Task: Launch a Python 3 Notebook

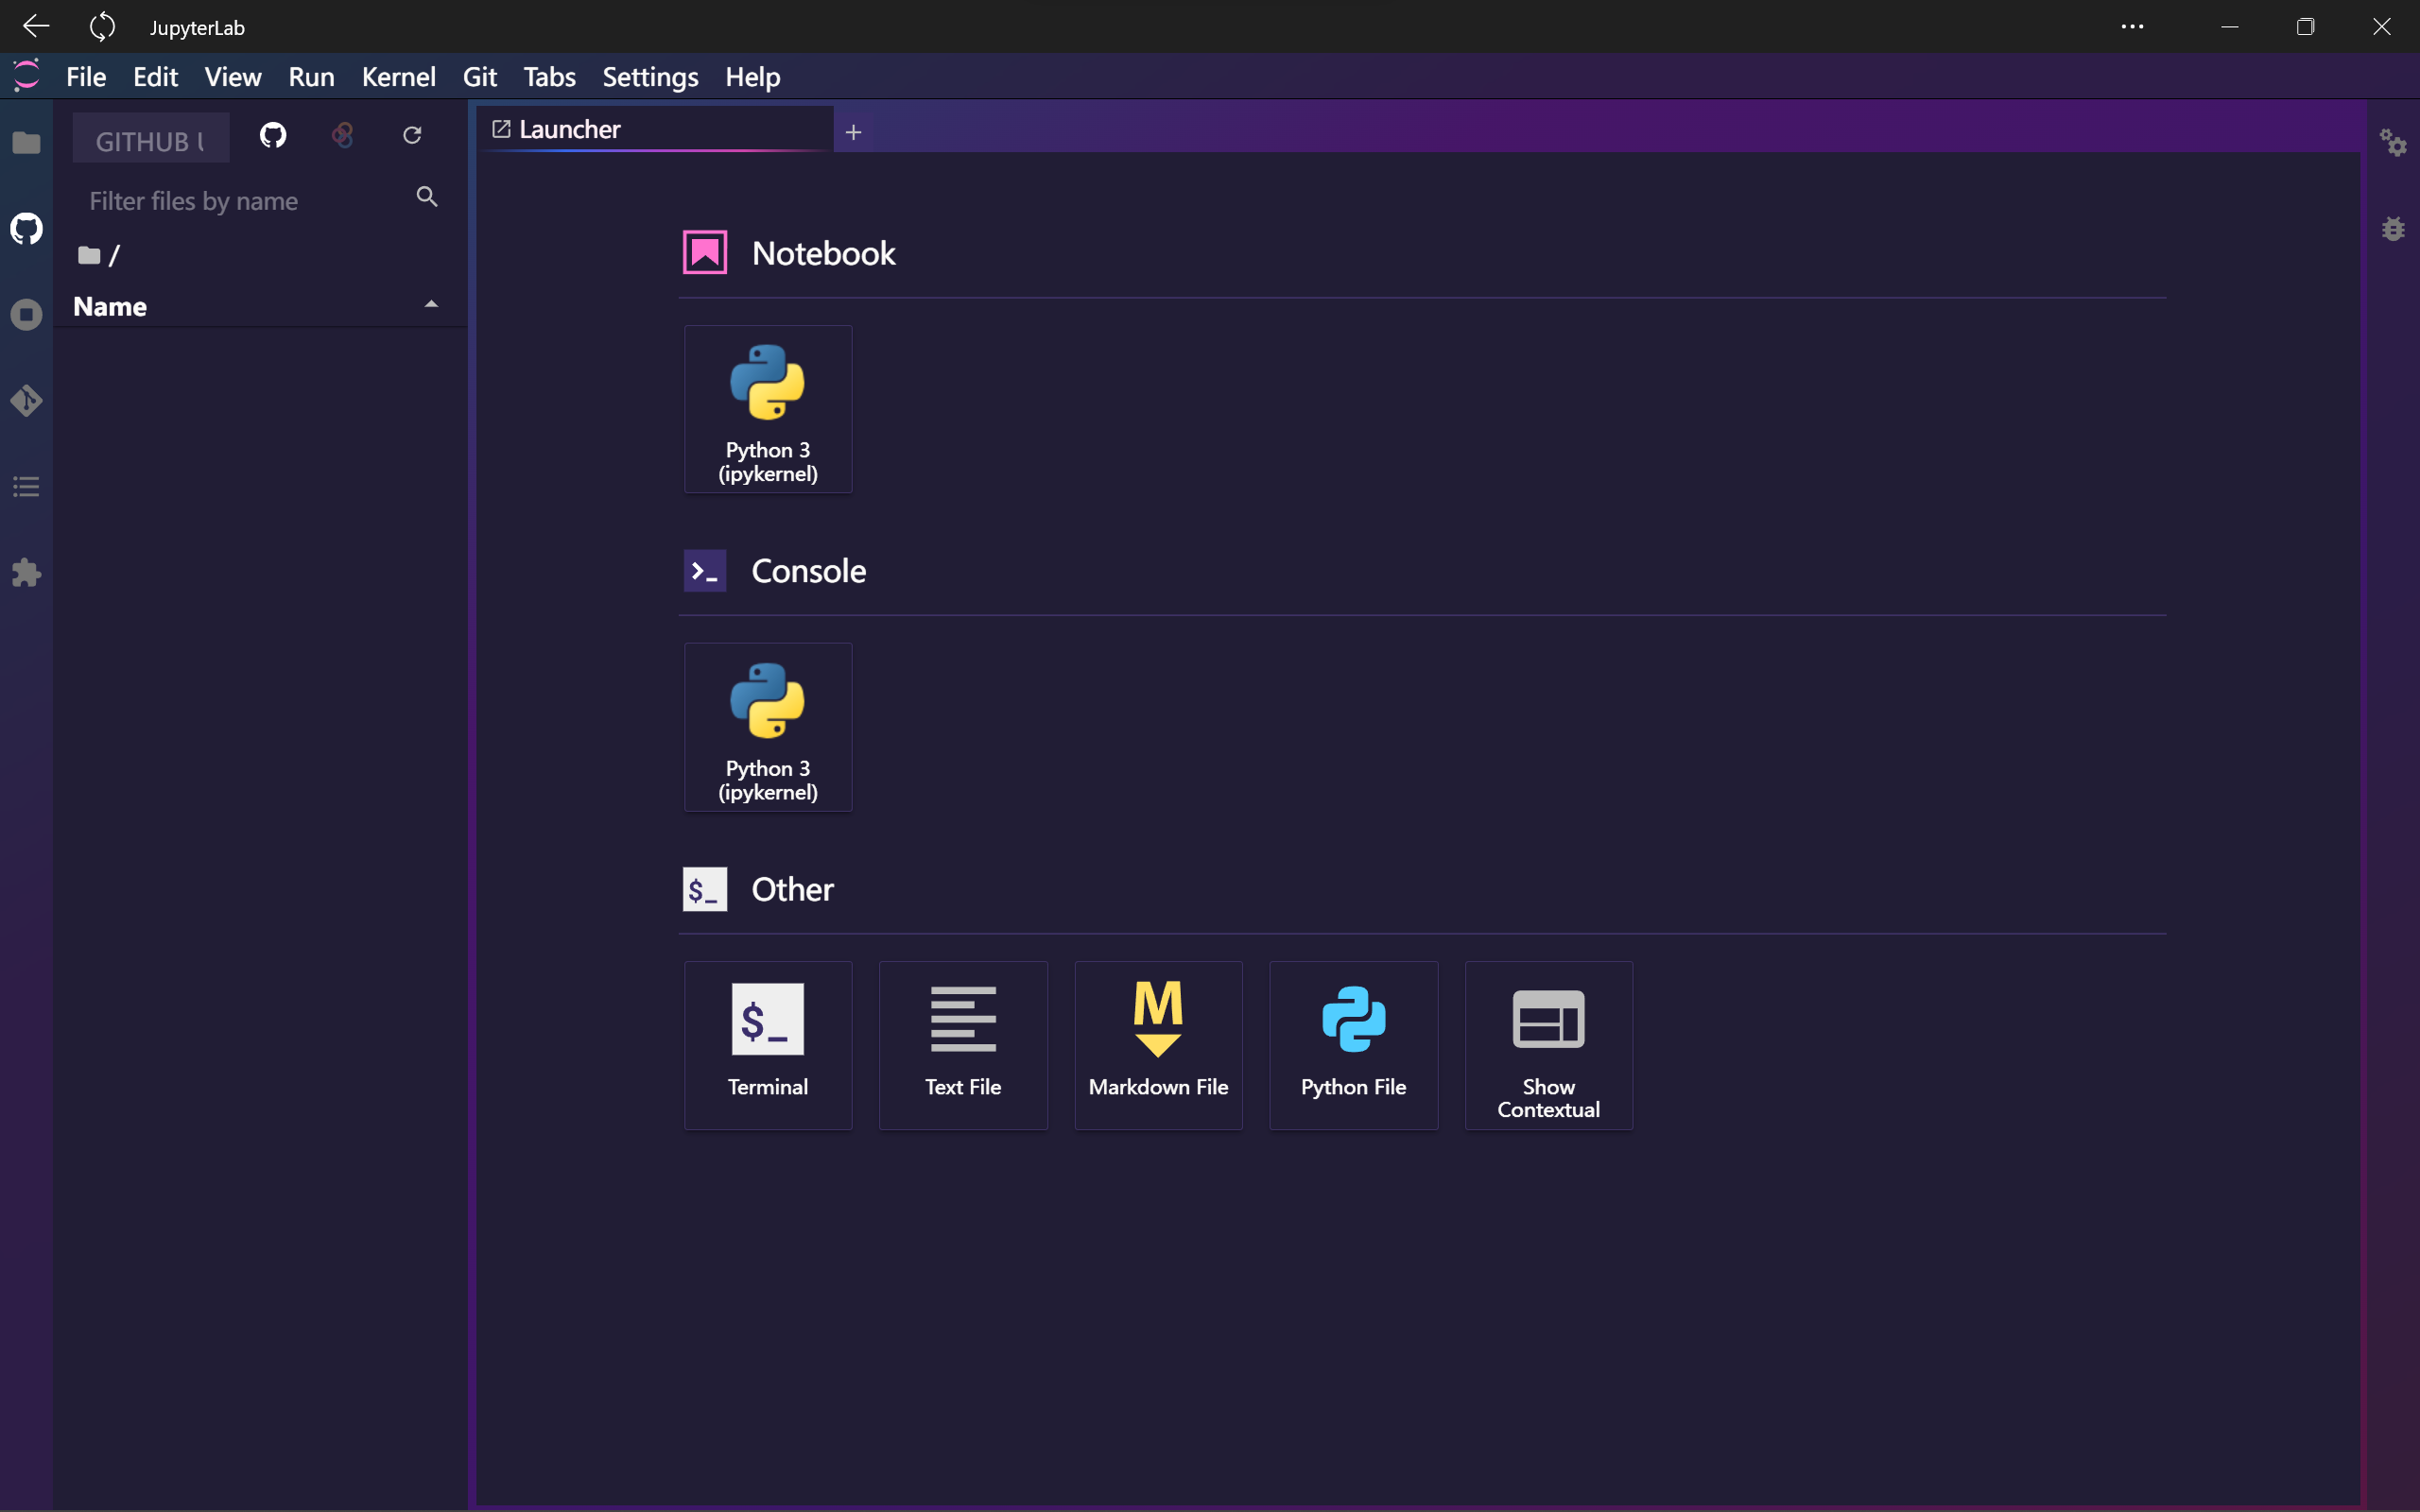Action: coord(768,409)
